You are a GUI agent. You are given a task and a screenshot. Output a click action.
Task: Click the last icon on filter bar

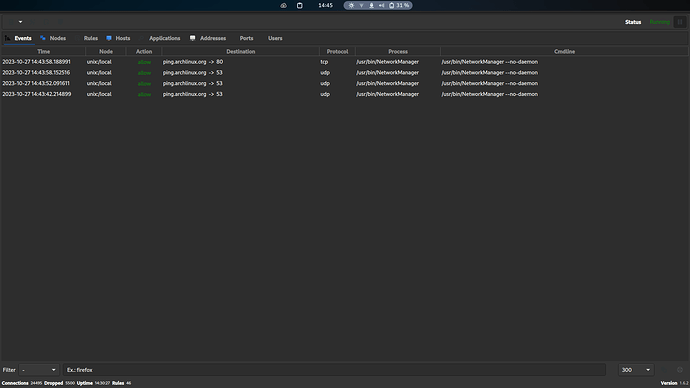pyautogui.click(x=680, y=370)
